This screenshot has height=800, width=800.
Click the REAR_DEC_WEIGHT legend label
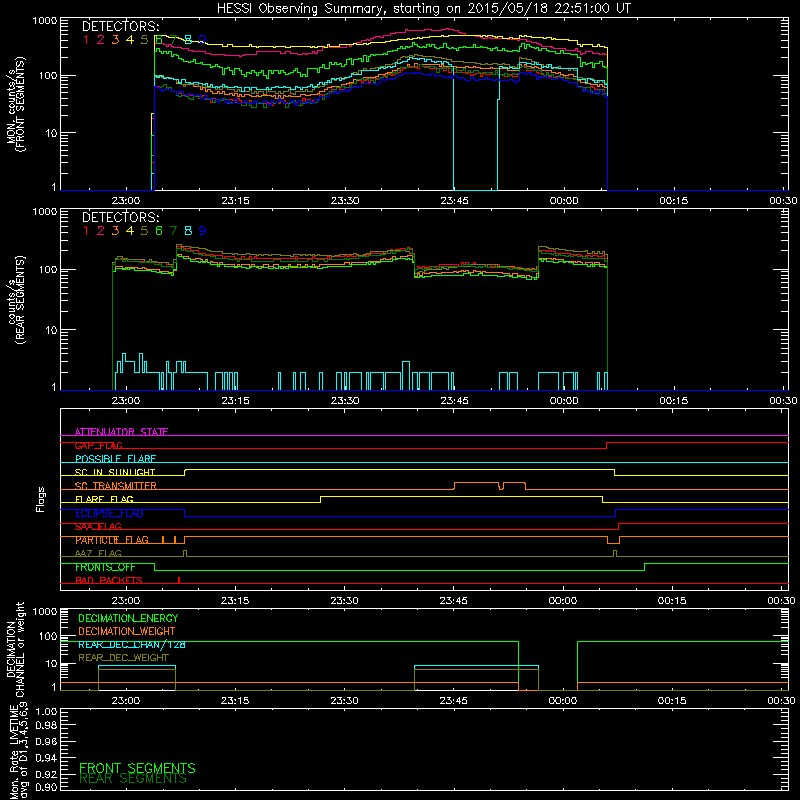(123, 658)
